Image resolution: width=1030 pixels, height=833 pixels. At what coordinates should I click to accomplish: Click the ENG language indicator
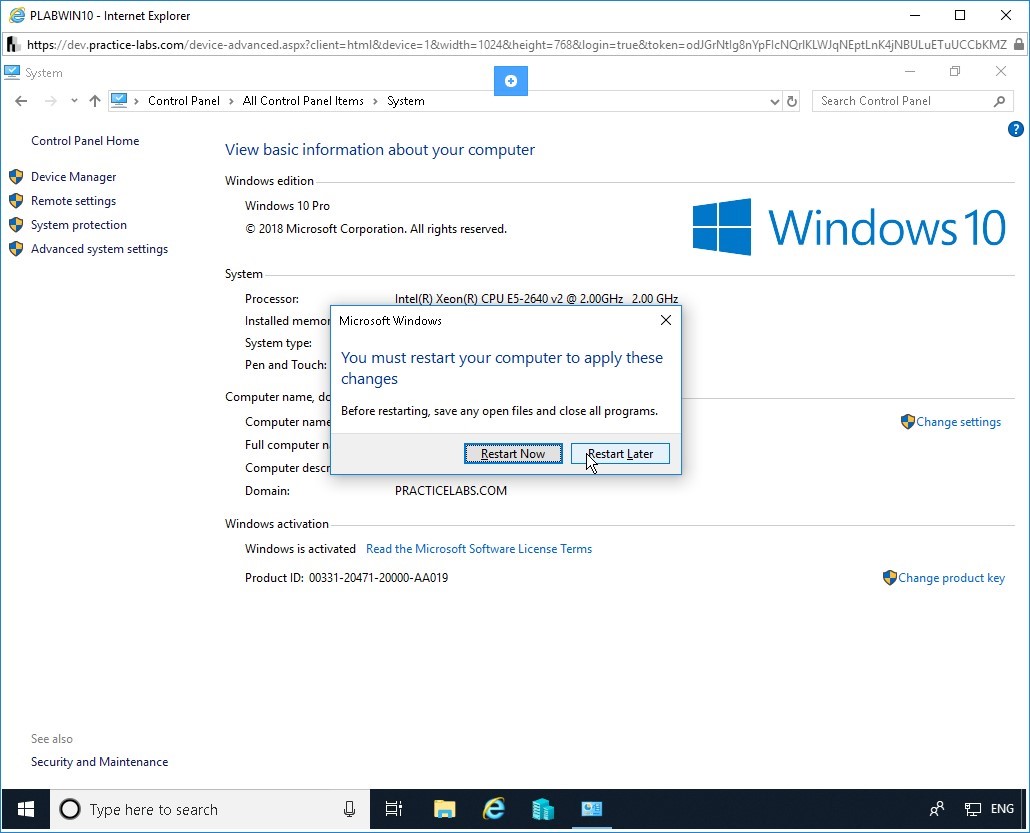[x=1002, y=809]
